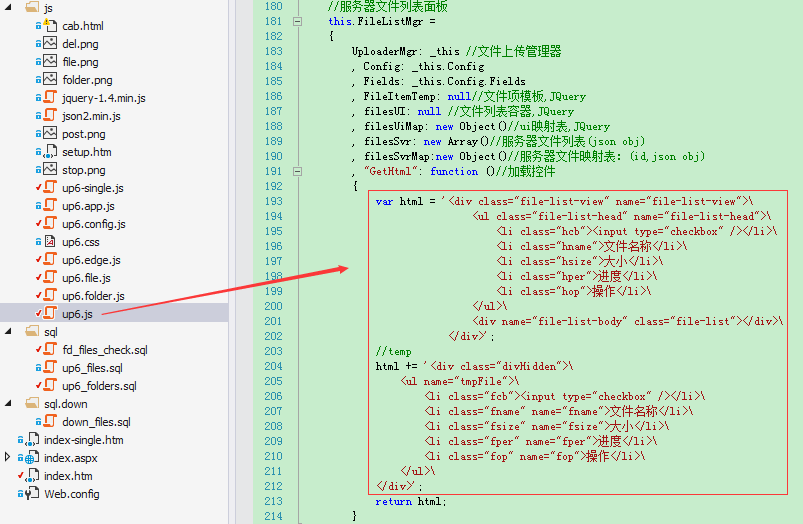Click the jquery-1.4.min.js script icon
Image resolution: width=803 pixels, height=524 pixels.
click(x=50, y=97)
